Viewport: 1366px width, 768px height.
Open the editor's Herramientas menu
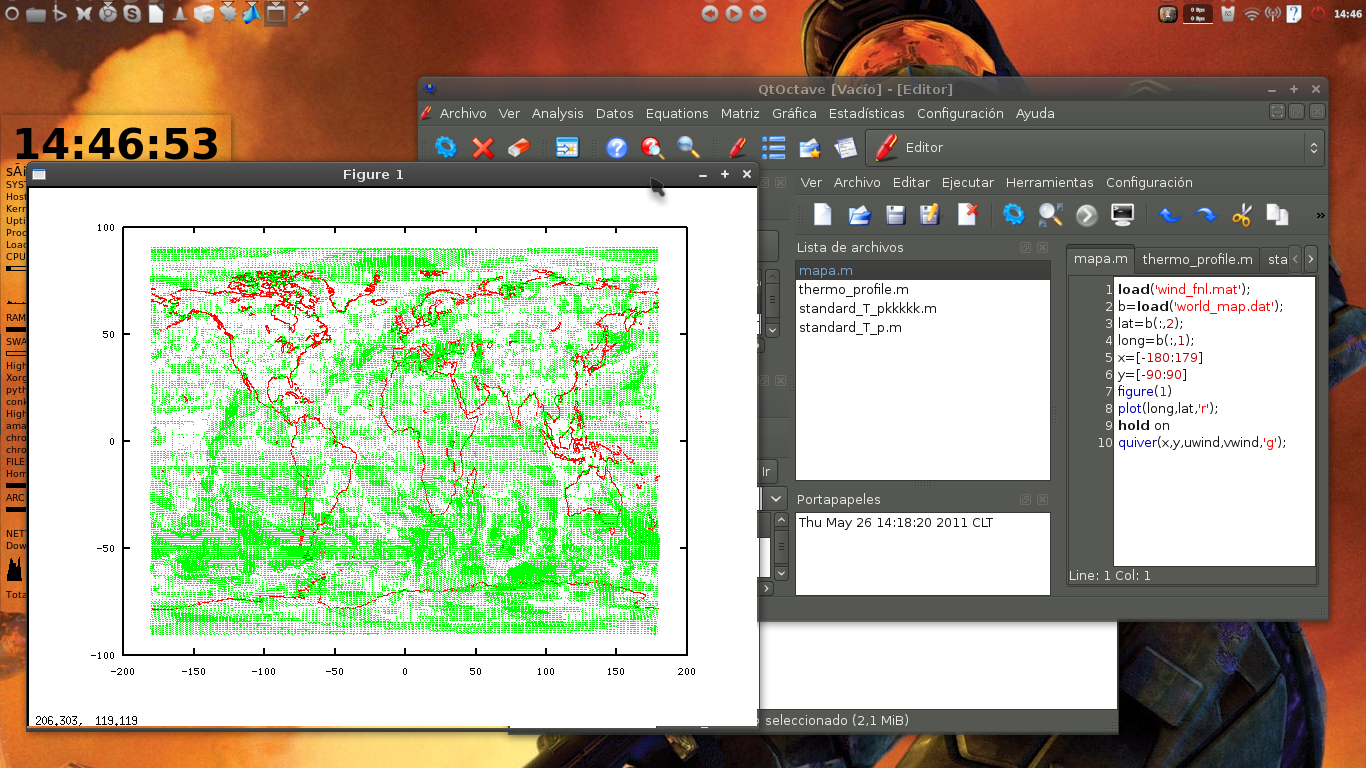(x=1050, y=182)
